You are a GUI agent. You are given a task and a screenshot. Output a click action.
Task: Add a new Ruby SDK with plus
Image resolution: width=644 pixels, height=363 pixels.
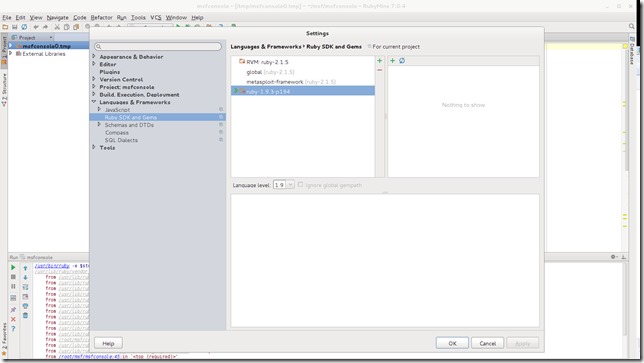(380, 61)
